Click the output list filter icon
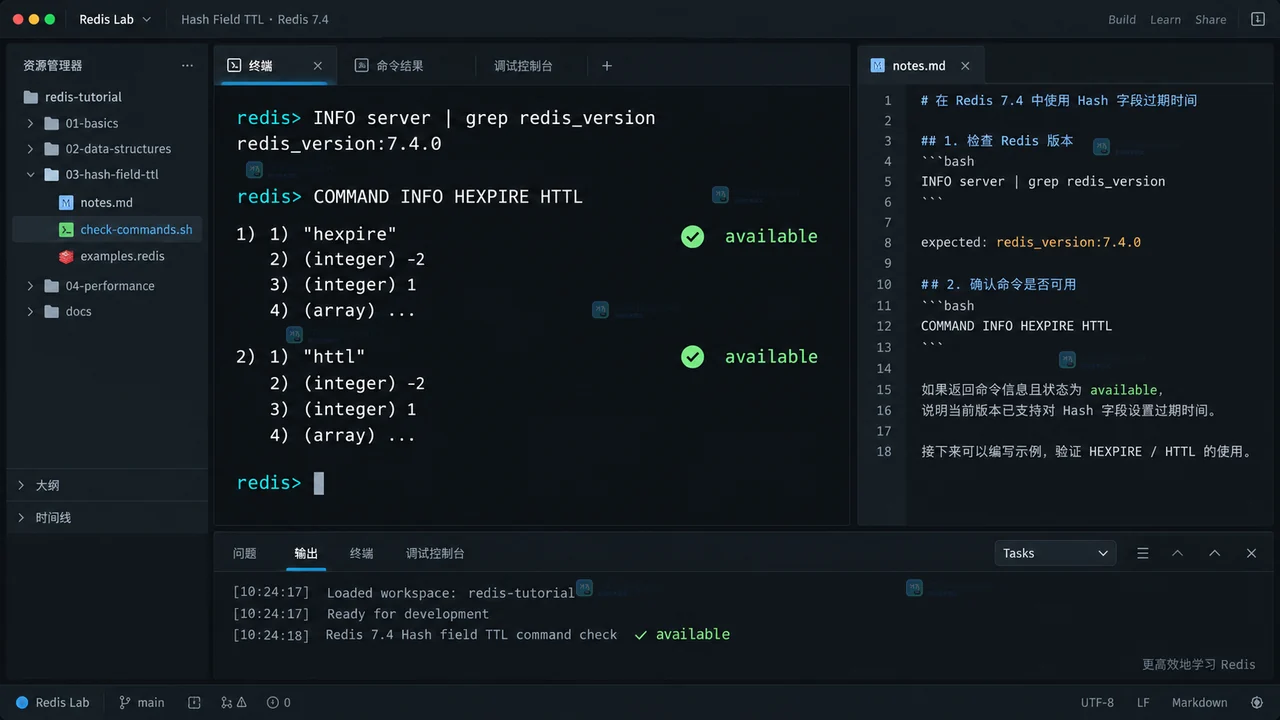Image resolution: width=1280 pixels, height=720 pixels. 1143,553
